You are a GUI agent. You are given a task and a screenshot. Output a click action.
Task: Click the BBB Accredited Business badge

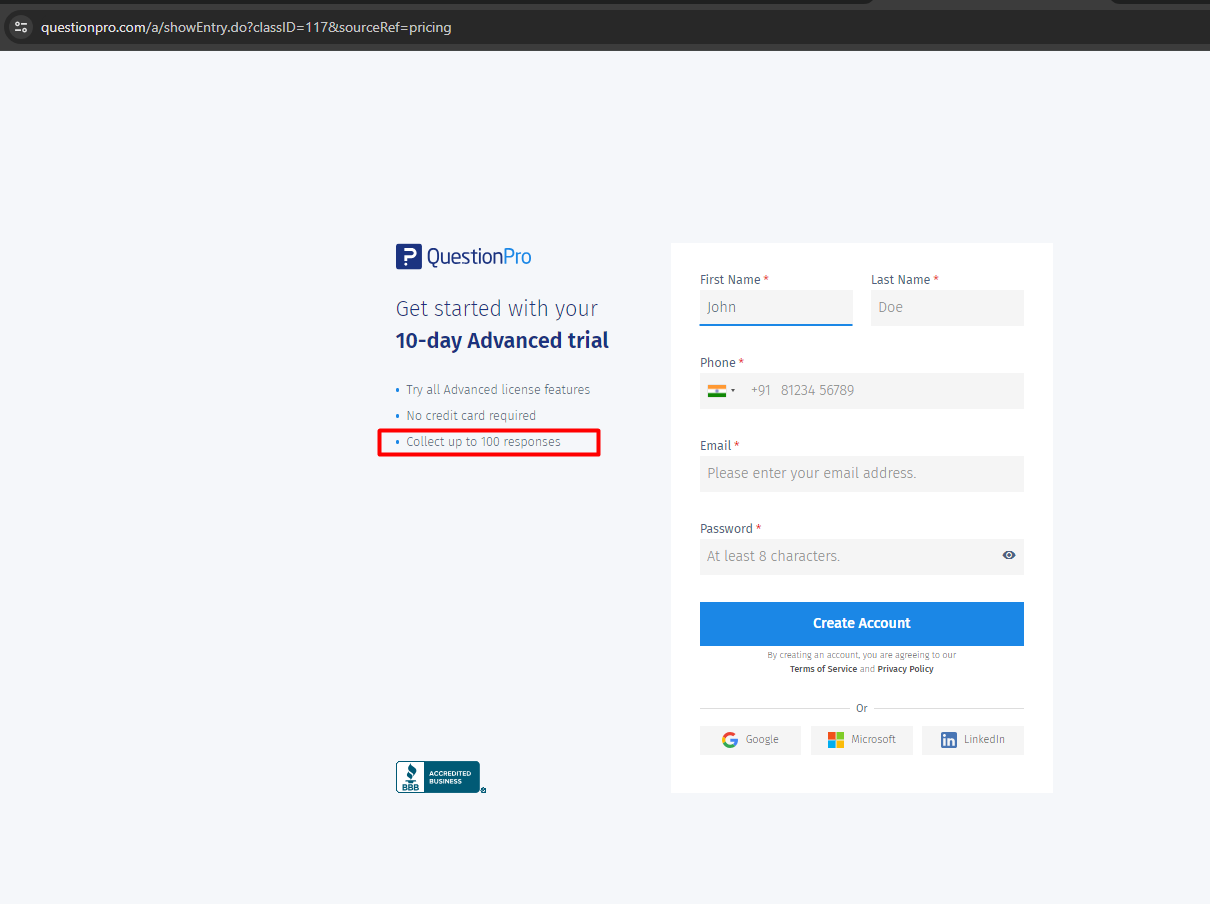click(x=440, y=777)
